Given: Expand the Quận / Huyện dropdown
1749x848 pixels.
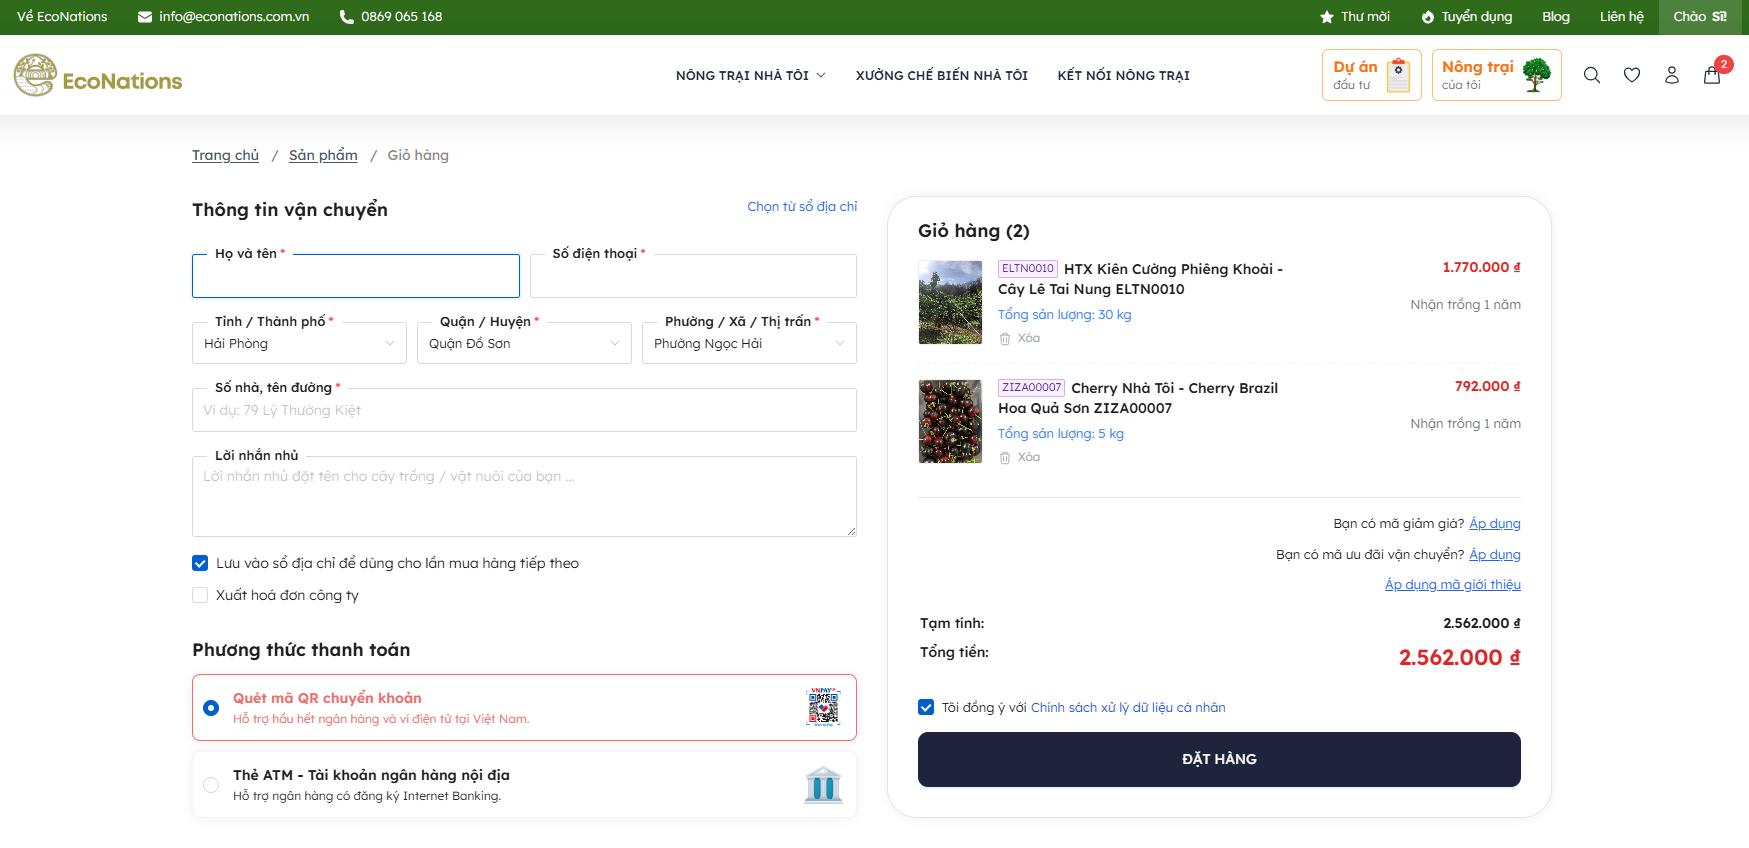Looking at the screenshot, I should click(524, 344).
